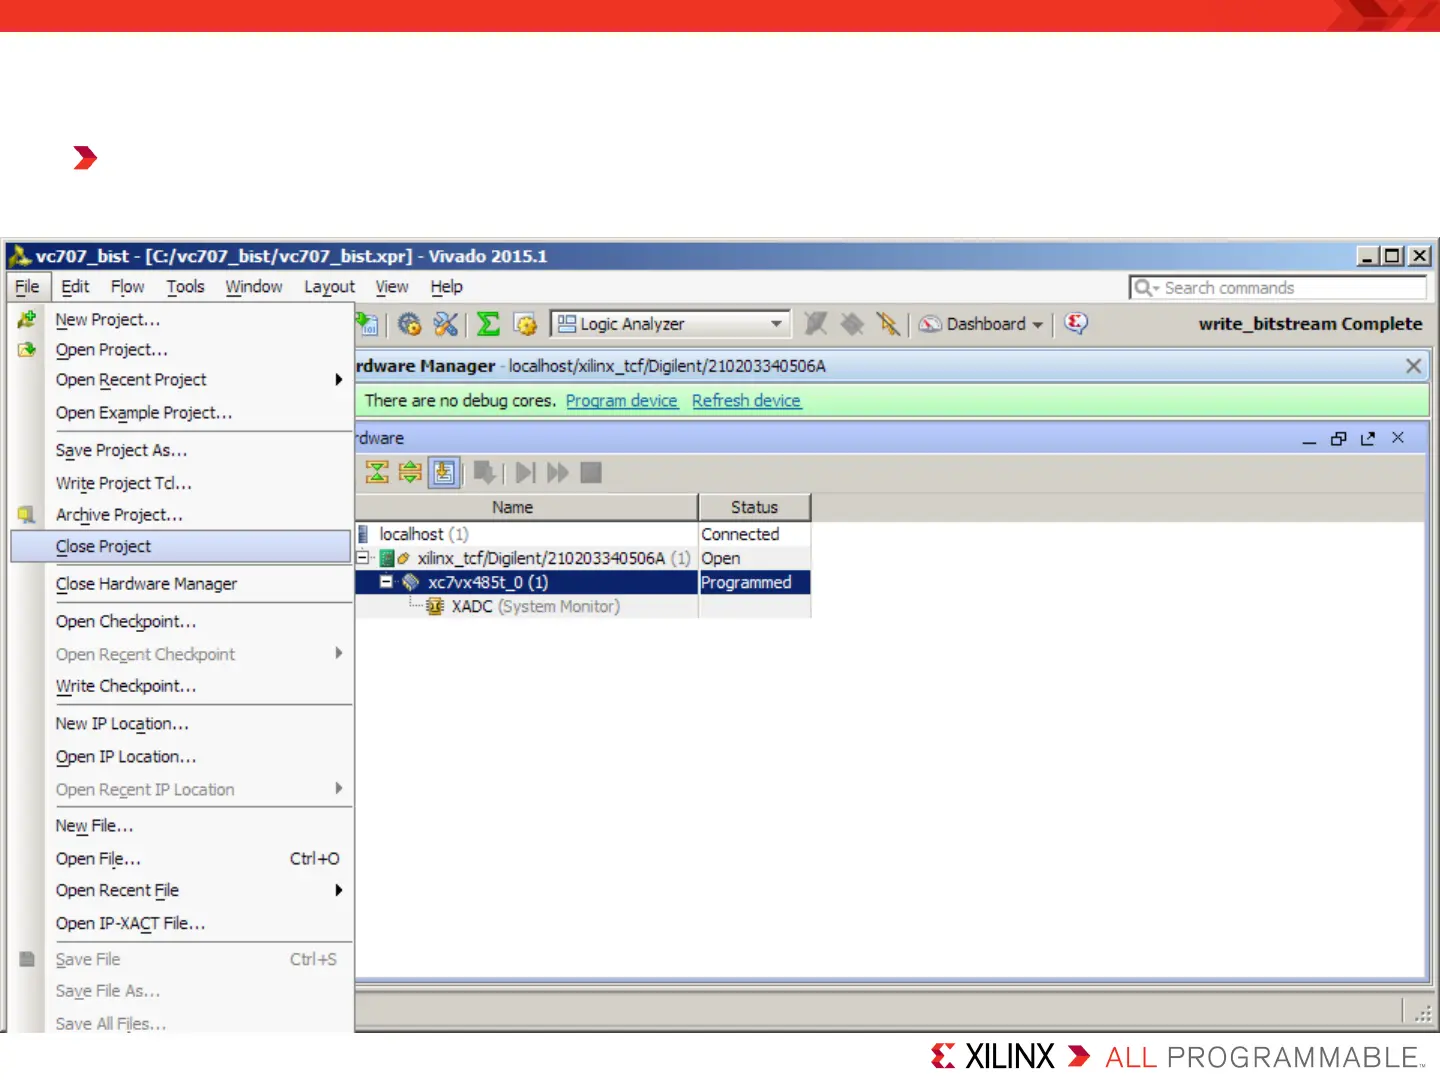Collapse the xc7vx485t_0 tree node

(386, 581)
